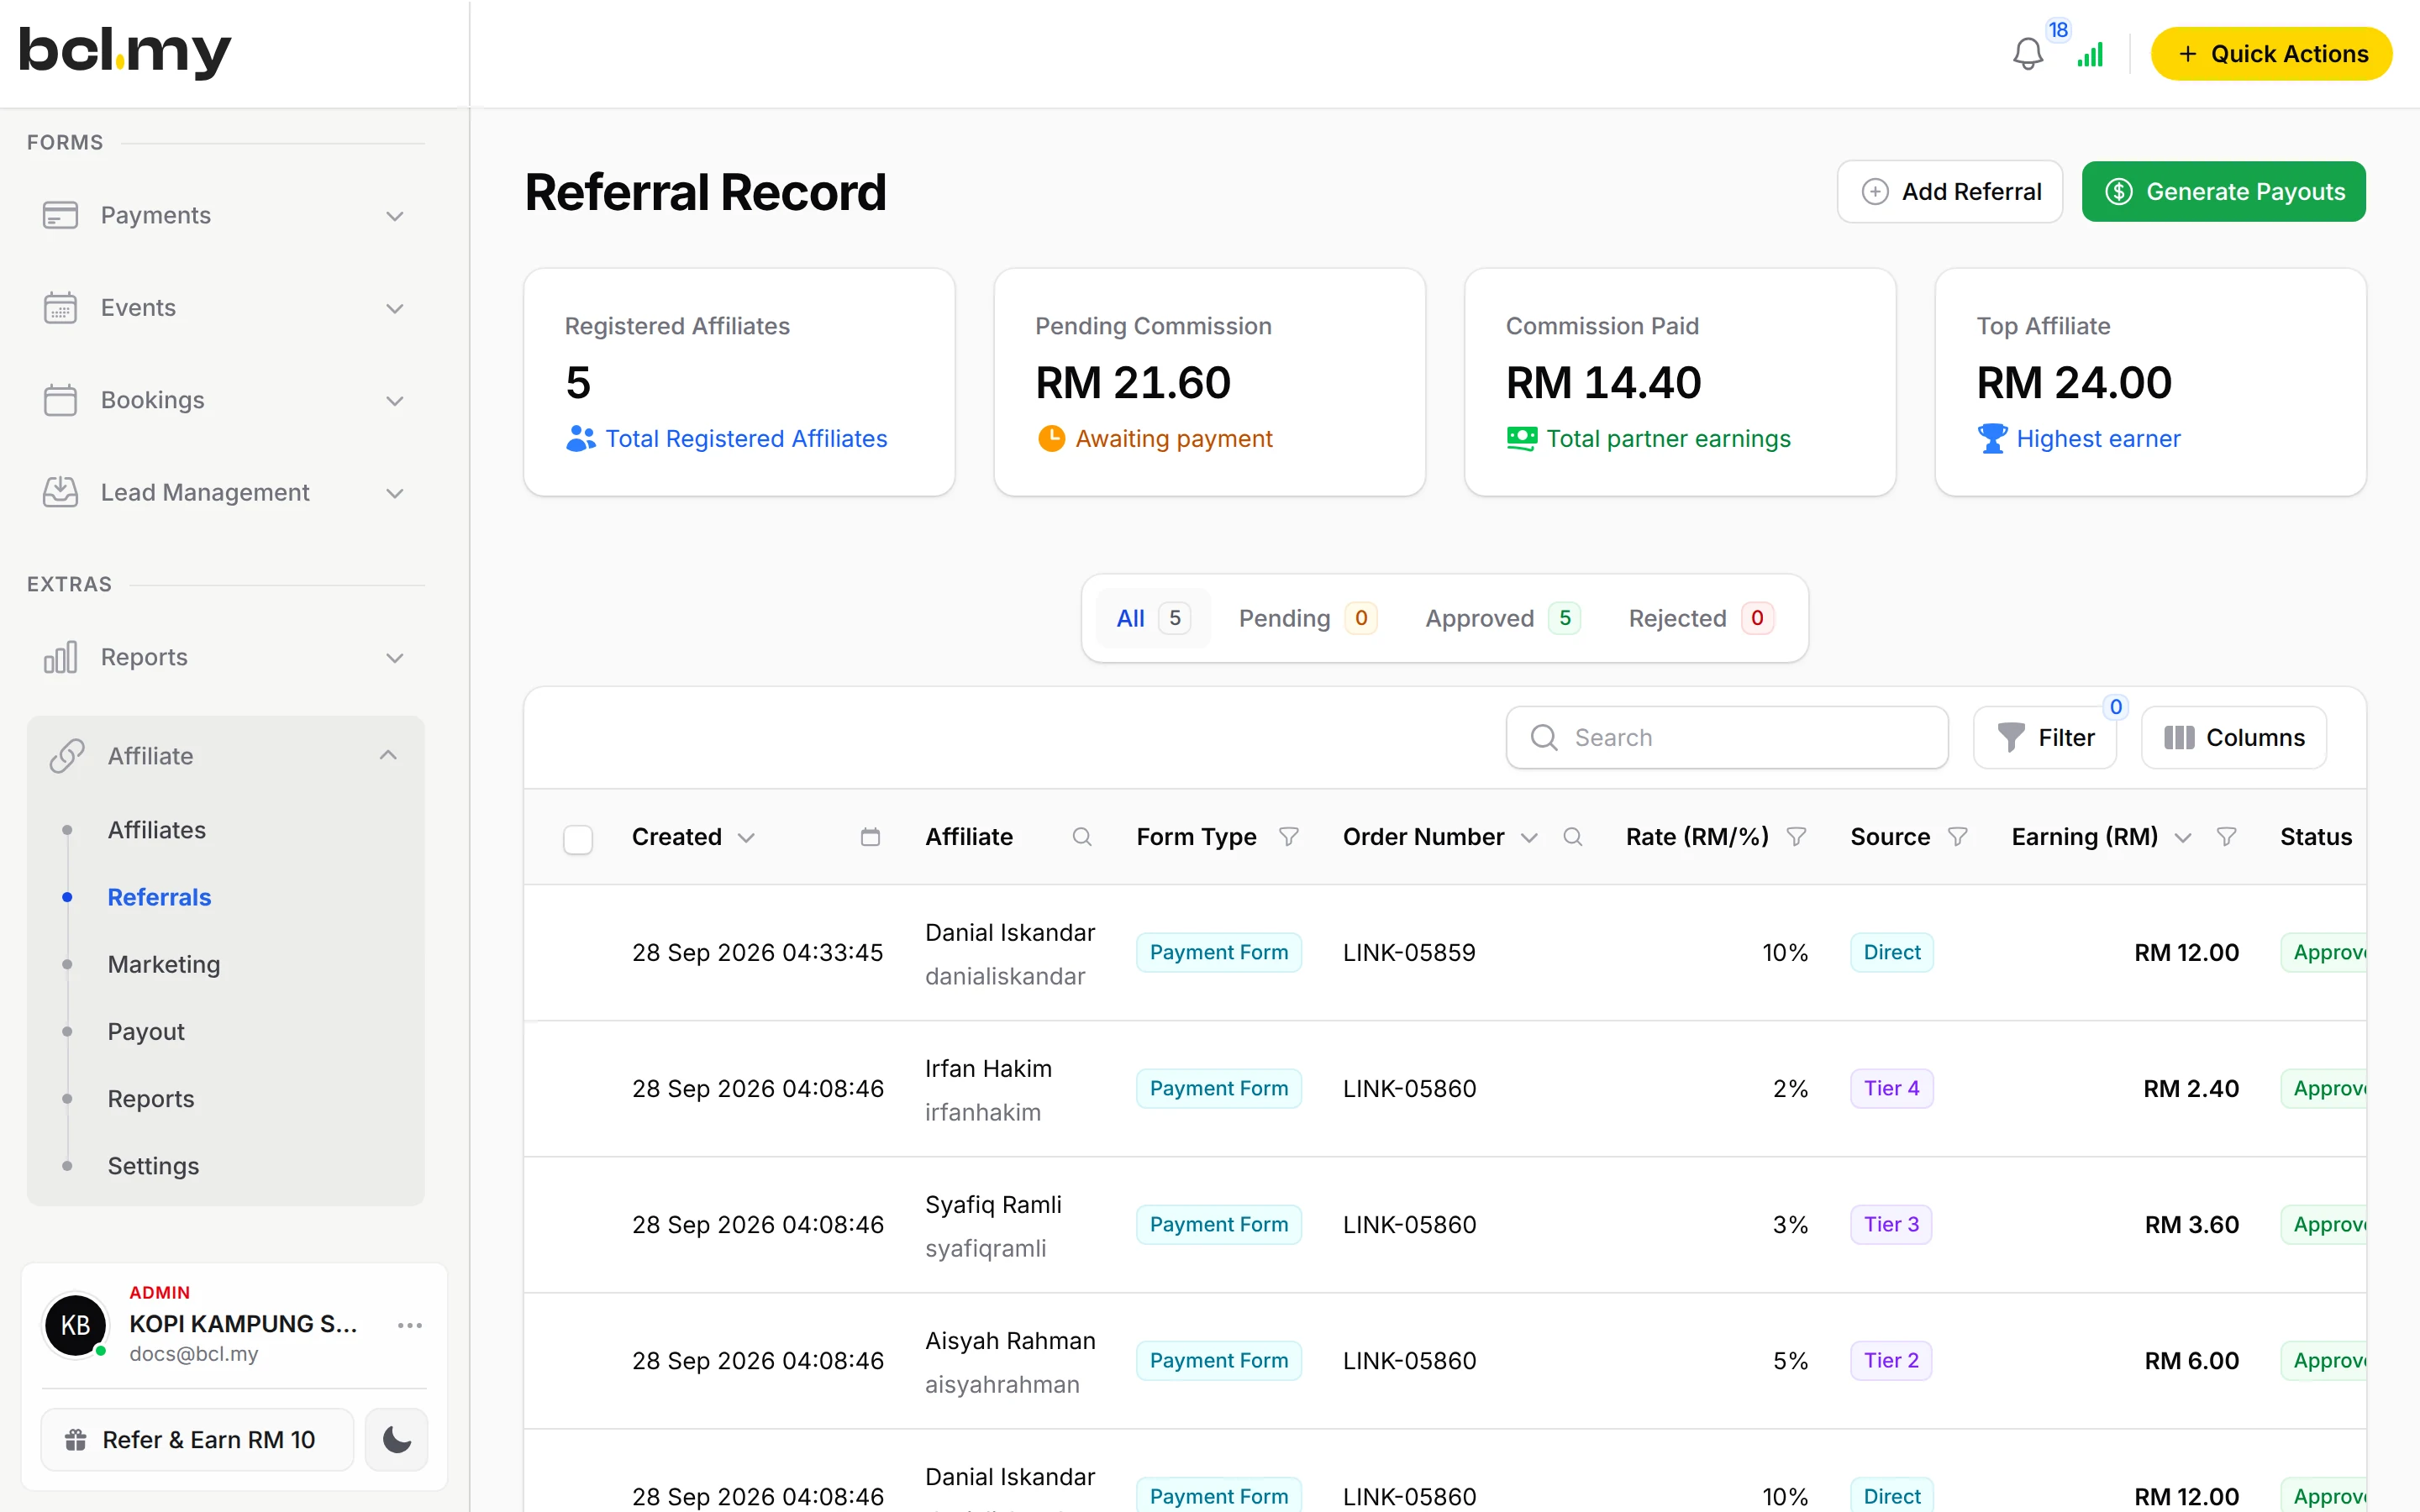Open Settings in the Affiliate submenu

point(153,1166)
